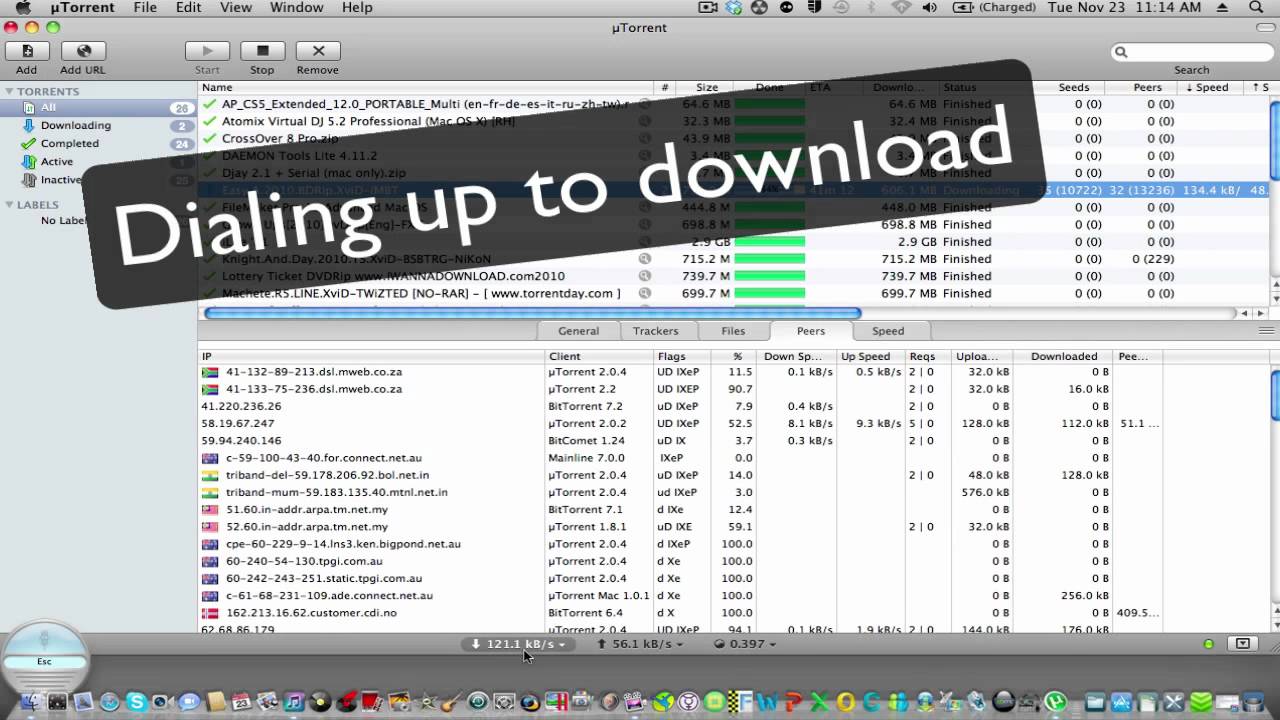The height and width of the screenshot is (720, 1280).
Task: Click flag icon of 41-132-89-213.dsl.mweb.co.za peer
Action: [210, 372]
